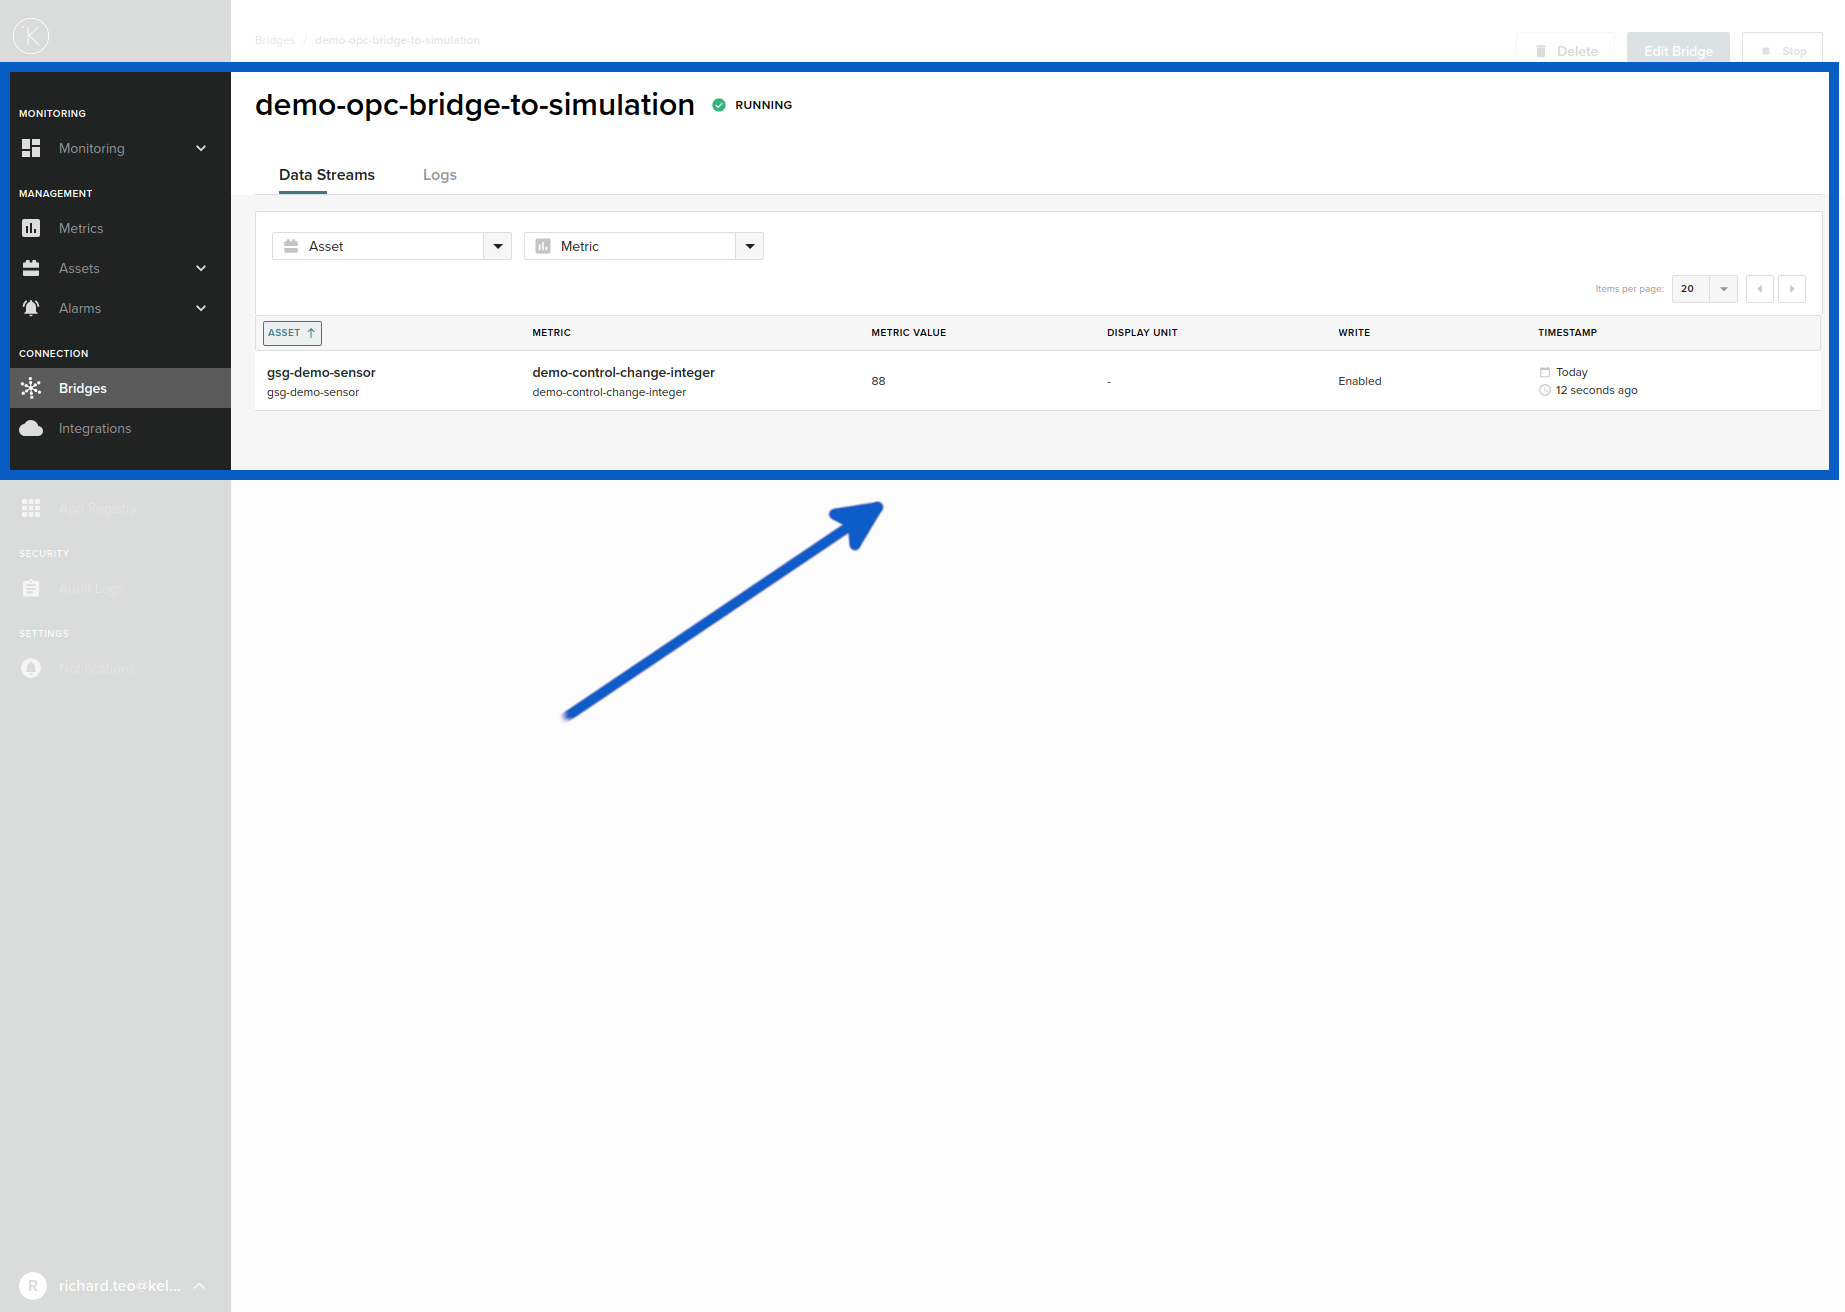Switch to the Logs tab
This screenshot has width=1845, height=1312.
point(439,174)
